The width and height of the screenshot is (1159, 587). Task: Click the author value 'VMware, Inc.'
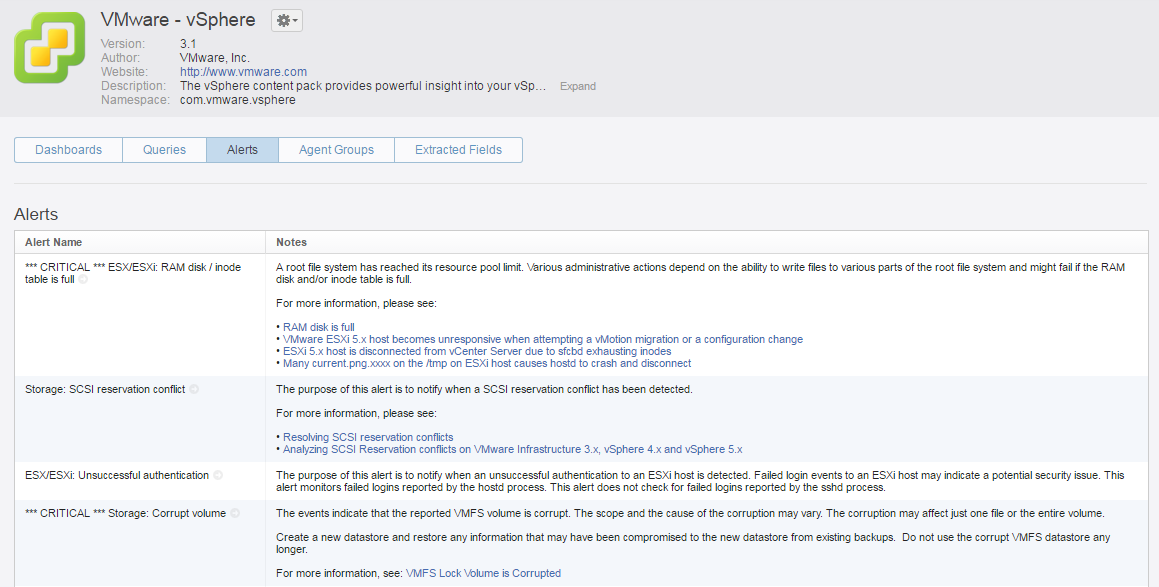[214, 58]
